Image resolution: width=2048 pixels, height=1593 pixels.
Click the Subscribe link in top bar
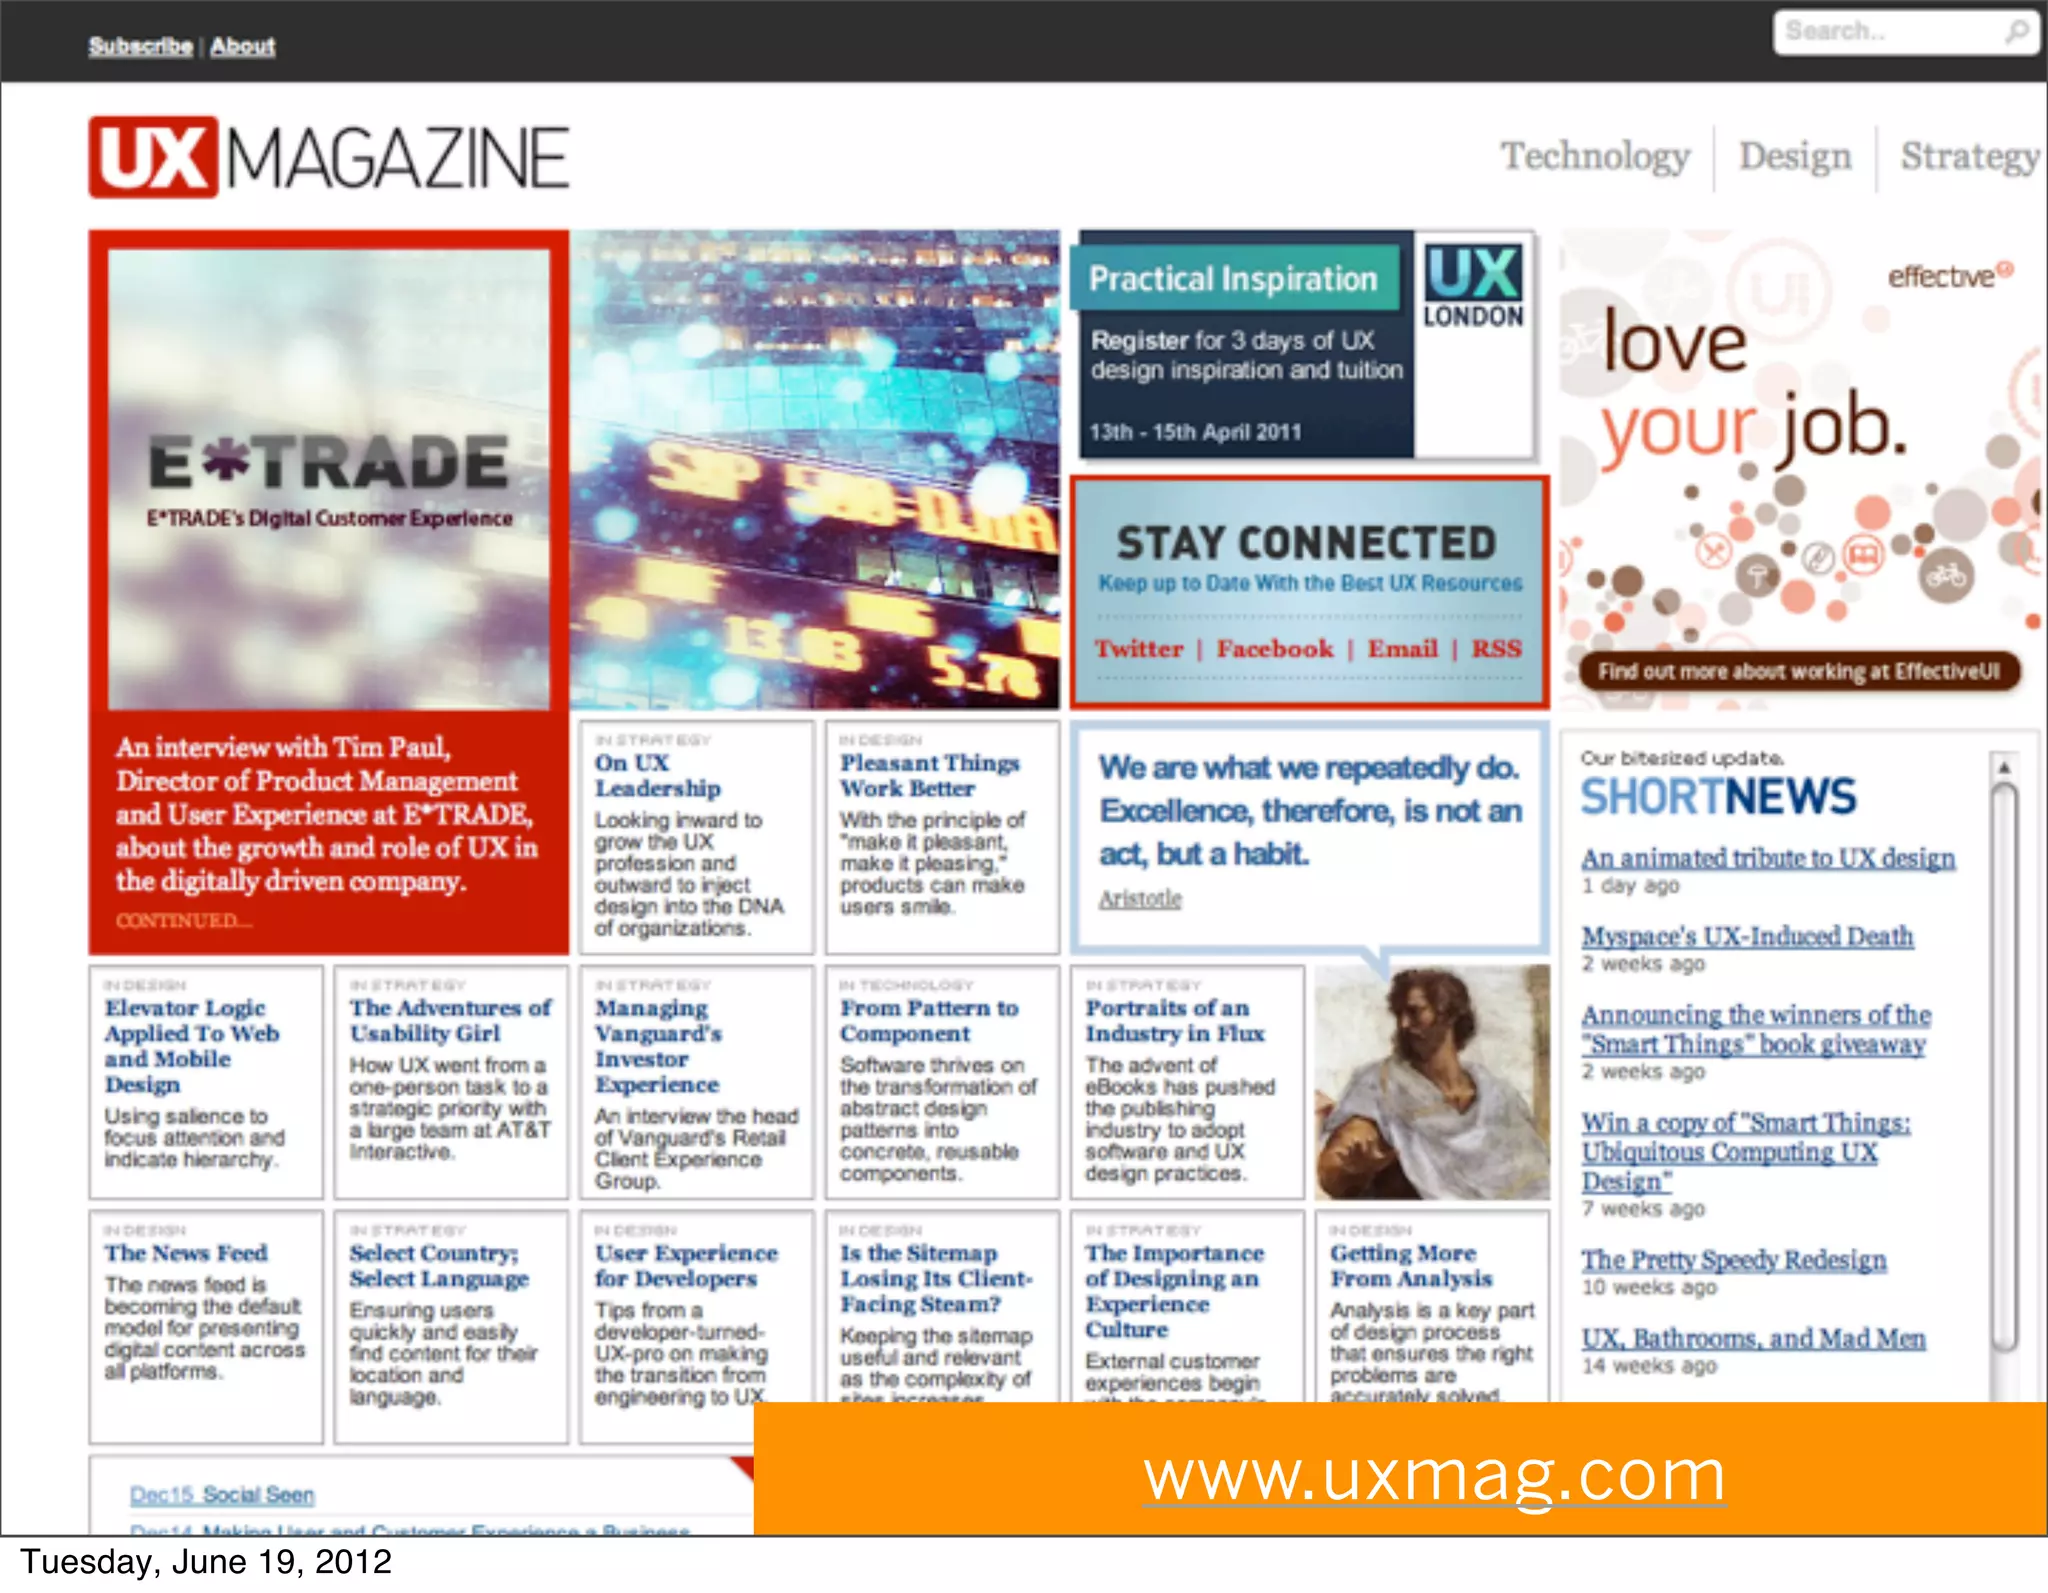coord(140,46)
